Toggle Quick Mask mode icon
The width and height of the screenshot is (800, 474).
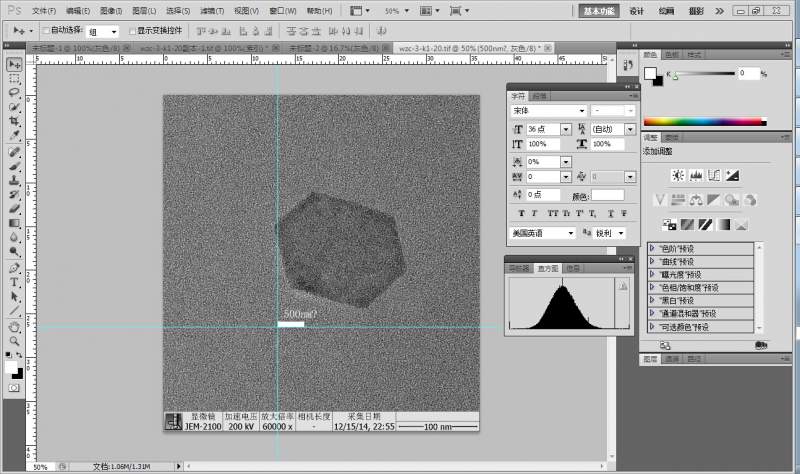coord(15,386)
